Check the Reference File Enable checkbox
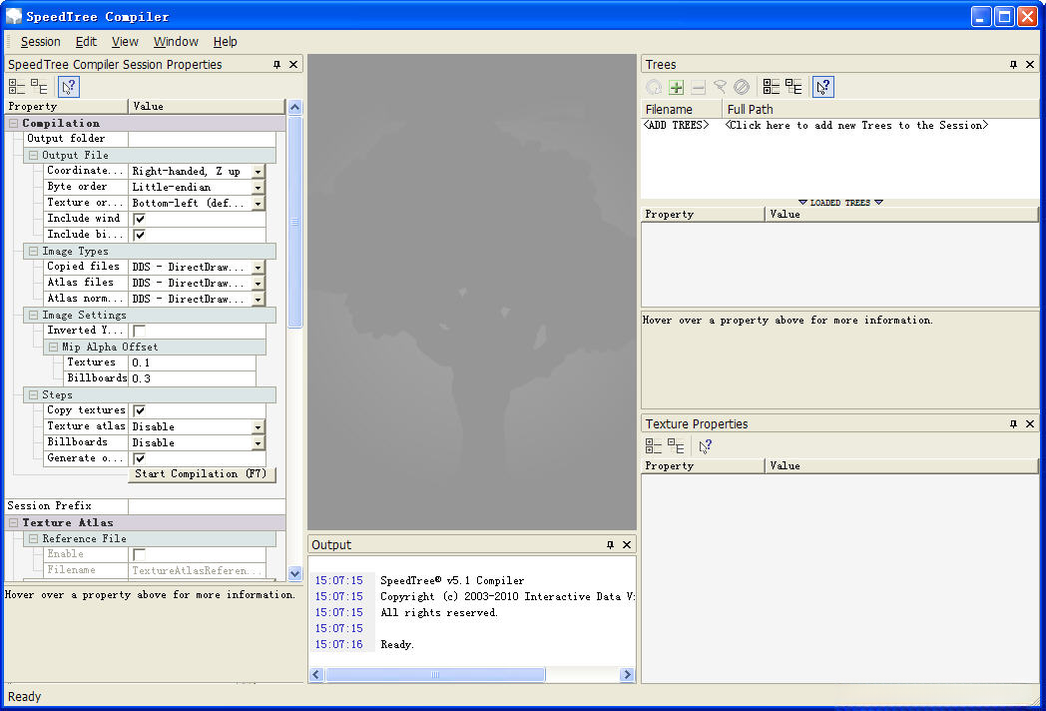1046x711 pixels. (x=139, y=554)
